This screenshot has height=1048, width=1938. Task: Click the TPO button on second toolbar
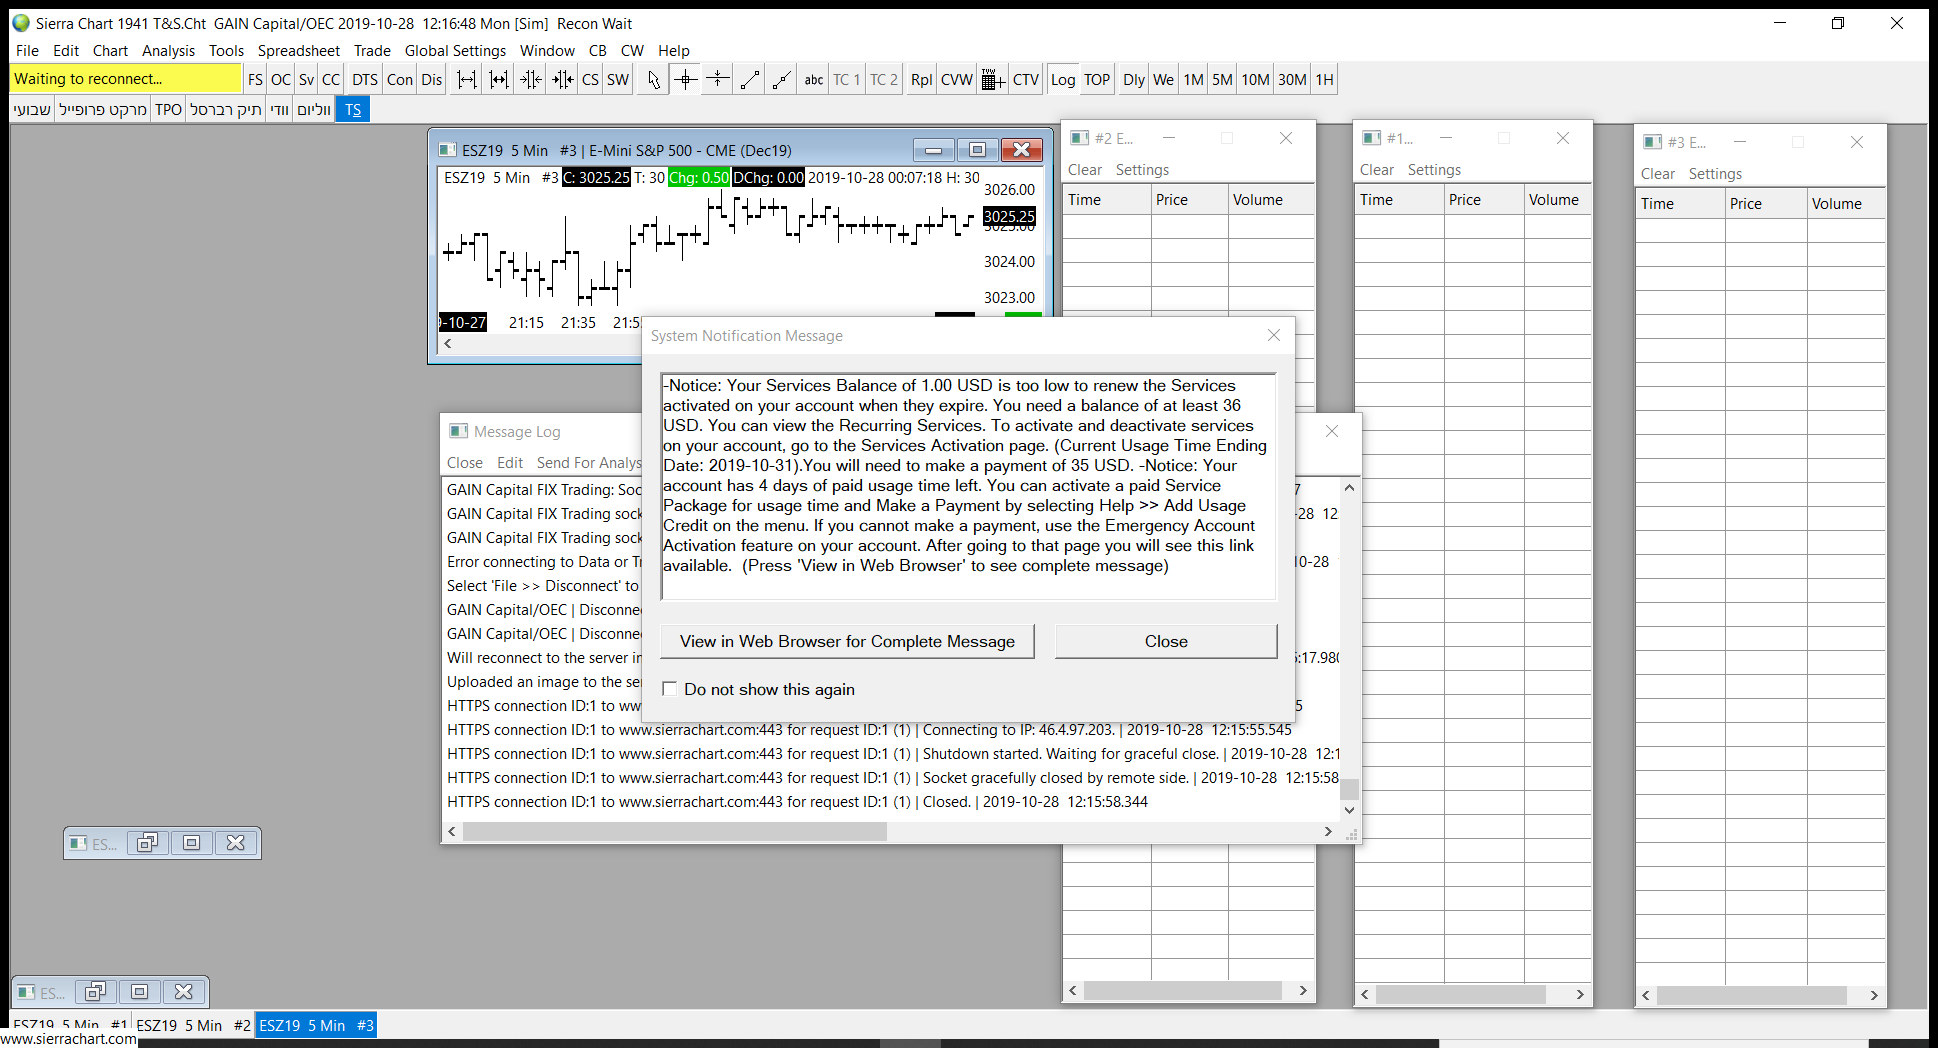pos(169,110)
